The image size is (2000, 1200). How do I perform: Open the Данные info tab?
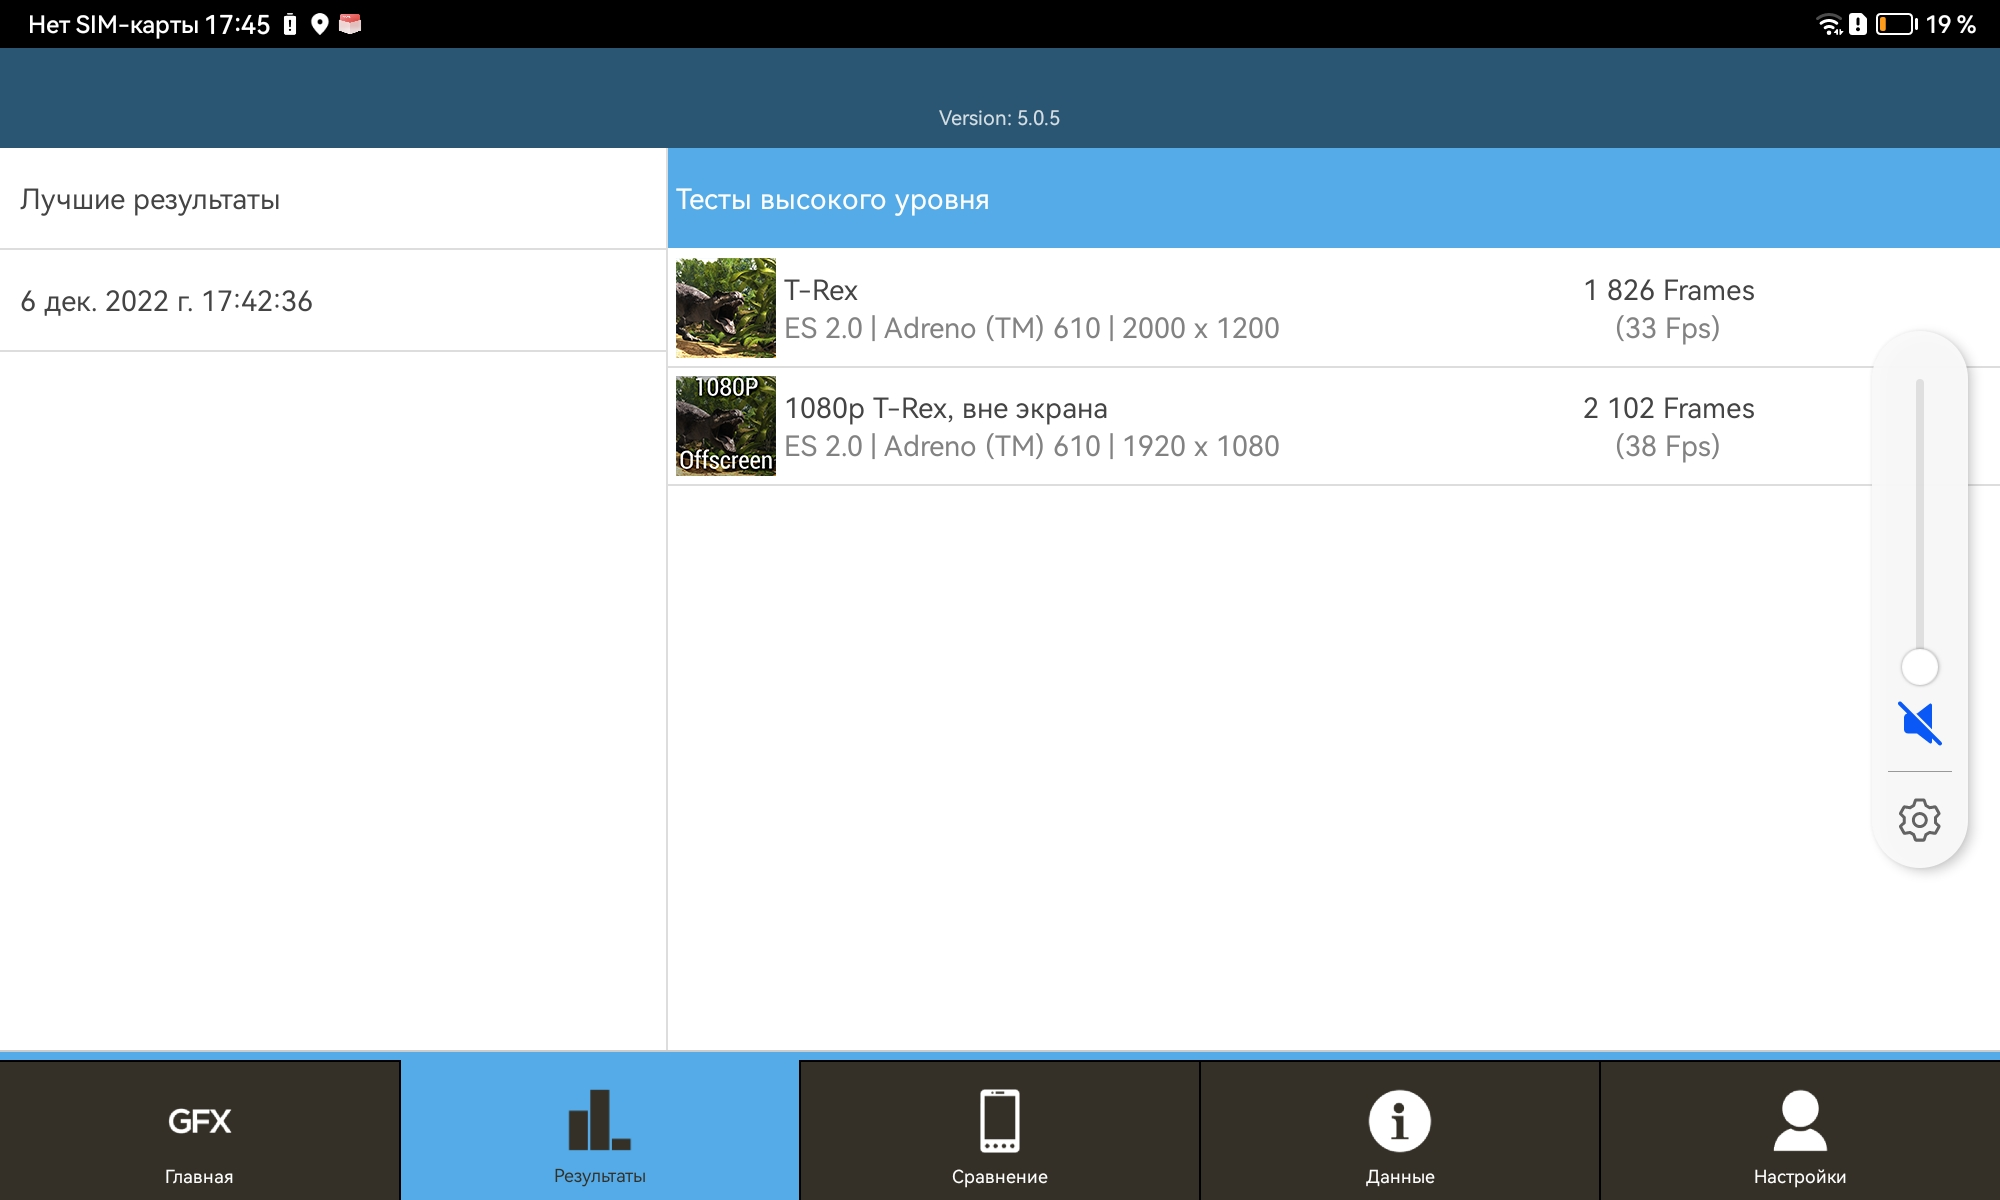tap(1400, 1131)
